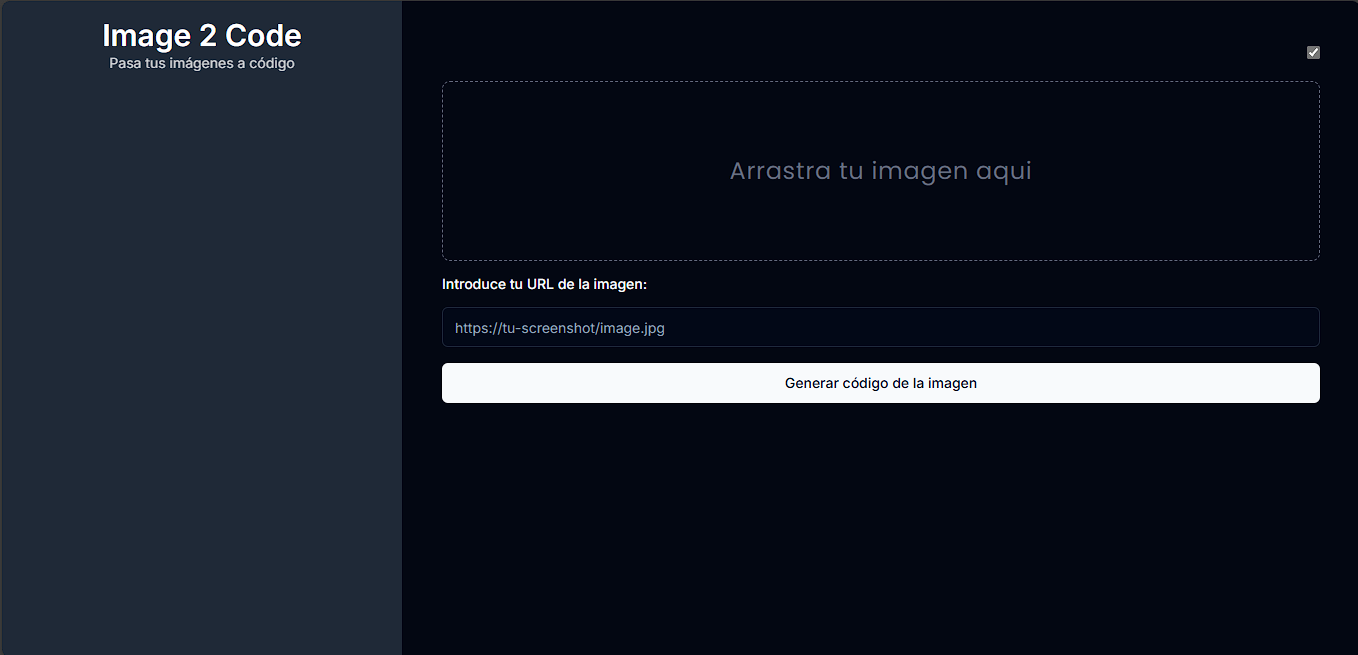Focus the 'https://tu-screenshot/image.jpg' text box

pos(880,327)
